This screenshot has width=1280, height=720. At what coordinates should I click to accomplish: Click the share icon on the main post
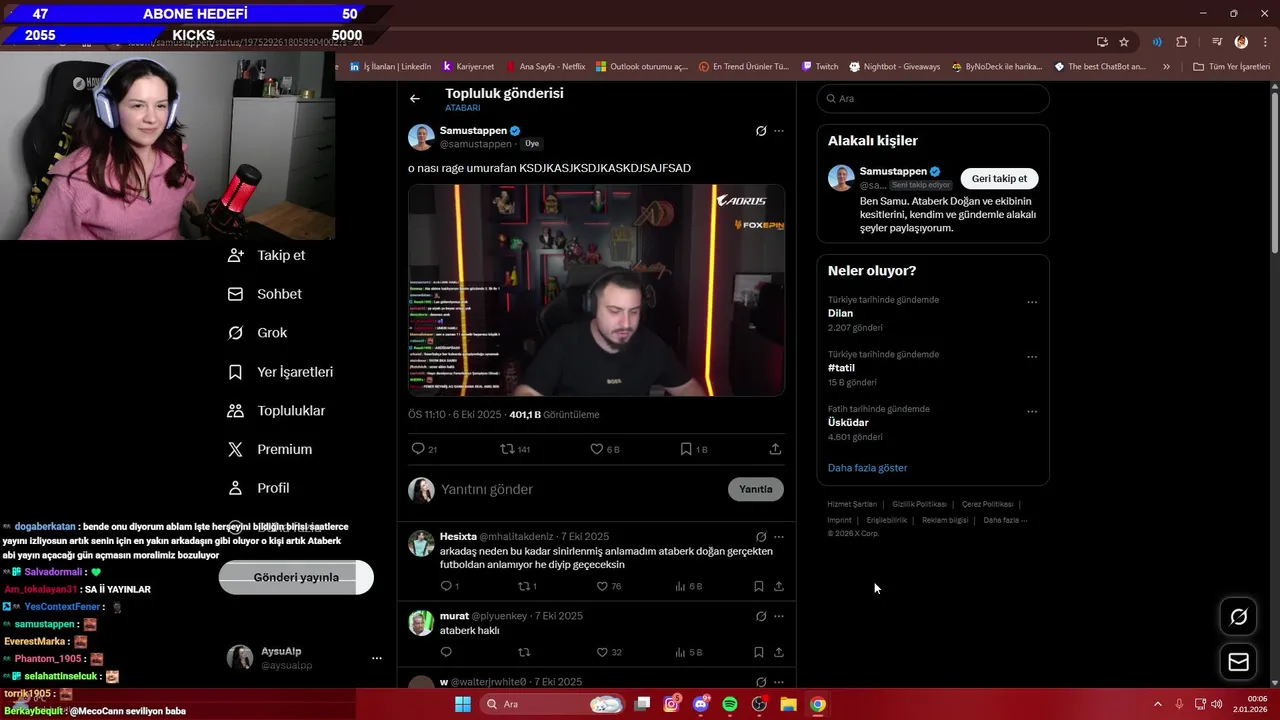click(x=775, y=449)
